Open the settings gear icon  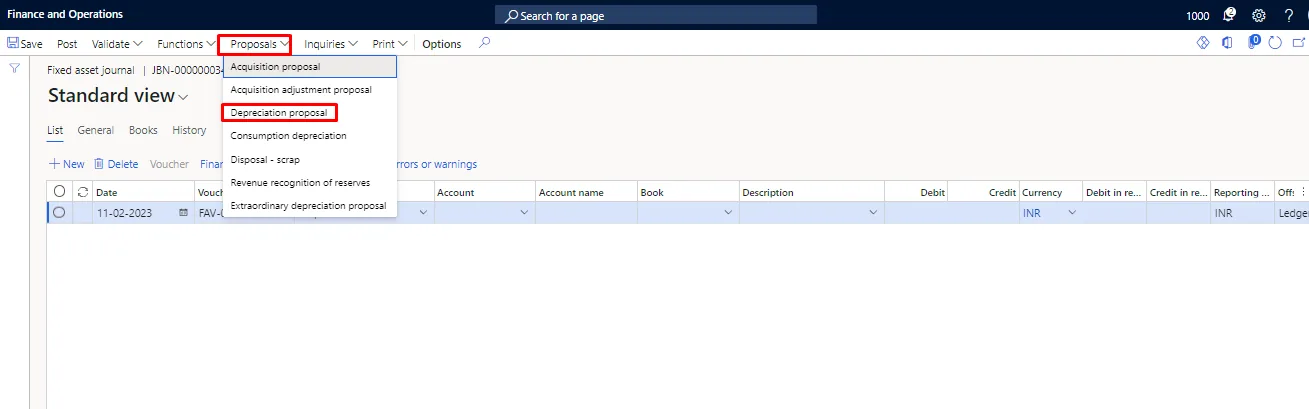1259,15
